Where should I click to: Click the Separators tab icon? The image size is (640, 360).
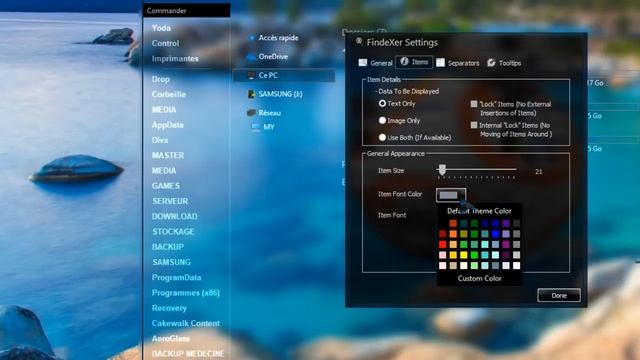440,62
